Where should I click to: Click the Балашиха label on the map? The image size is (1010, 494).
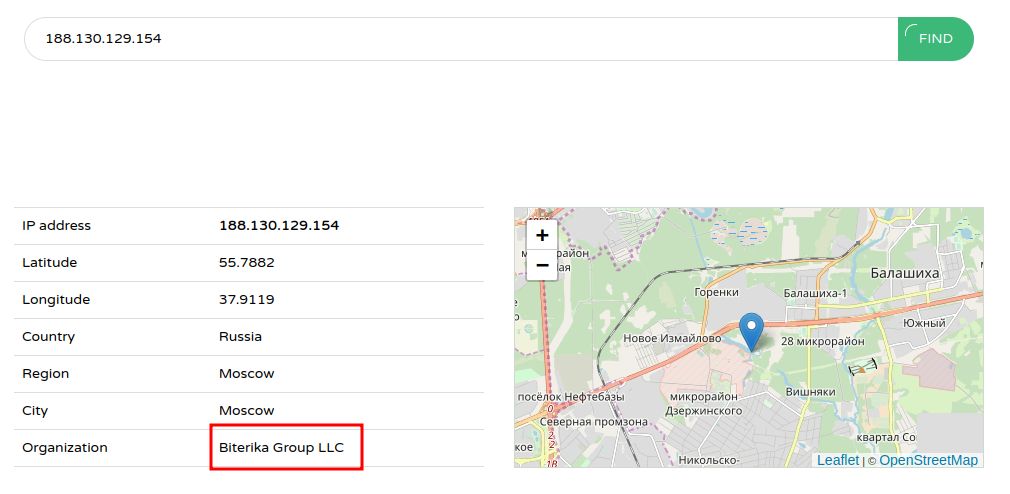click(x=904, y=273)
